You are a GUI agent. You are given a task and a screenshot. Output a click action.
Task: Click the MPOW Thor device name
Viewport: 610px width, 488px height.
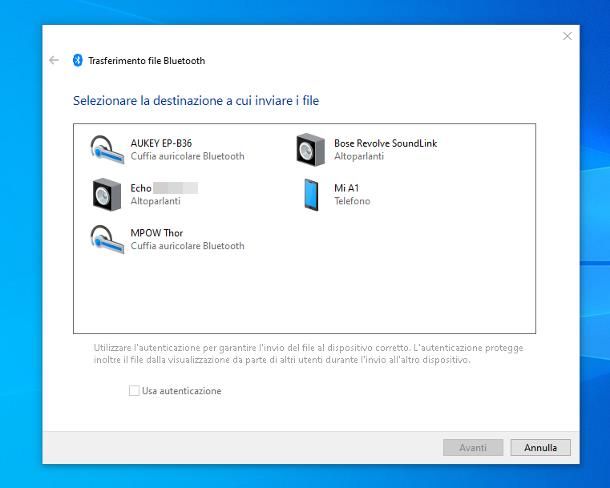coord(156,233)
